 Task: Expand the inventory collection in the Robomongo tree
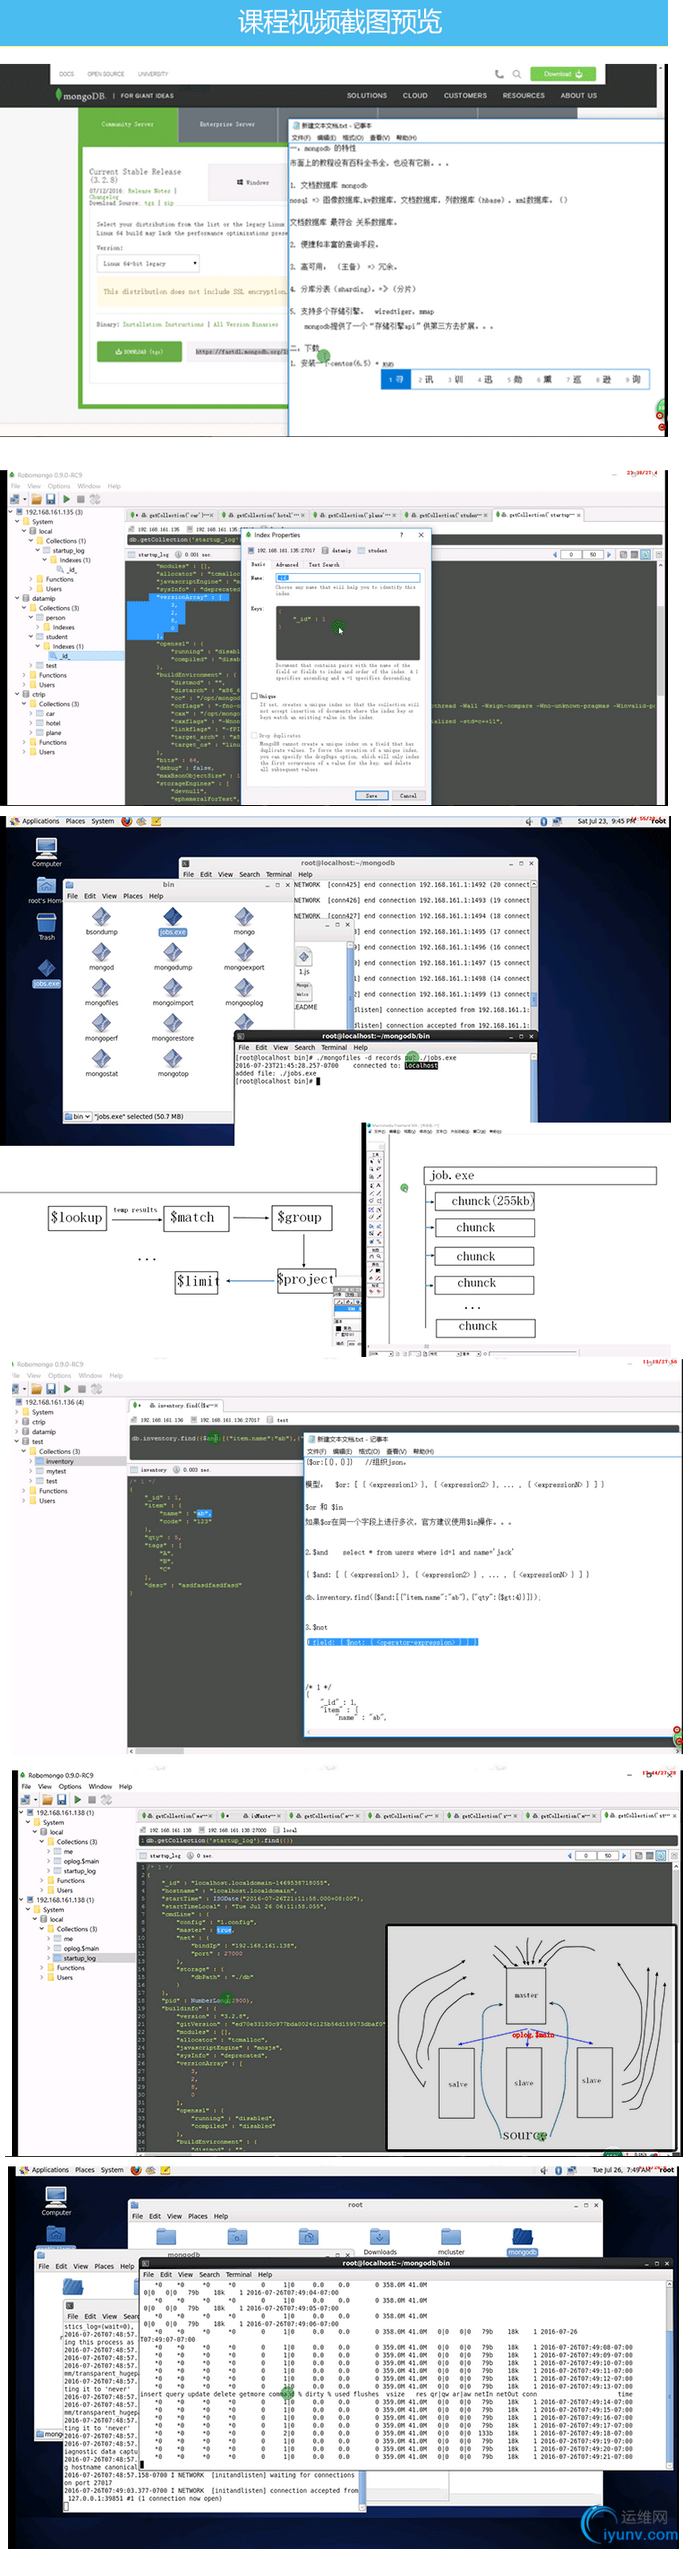pyautogui.click(x=31, y=1462)
